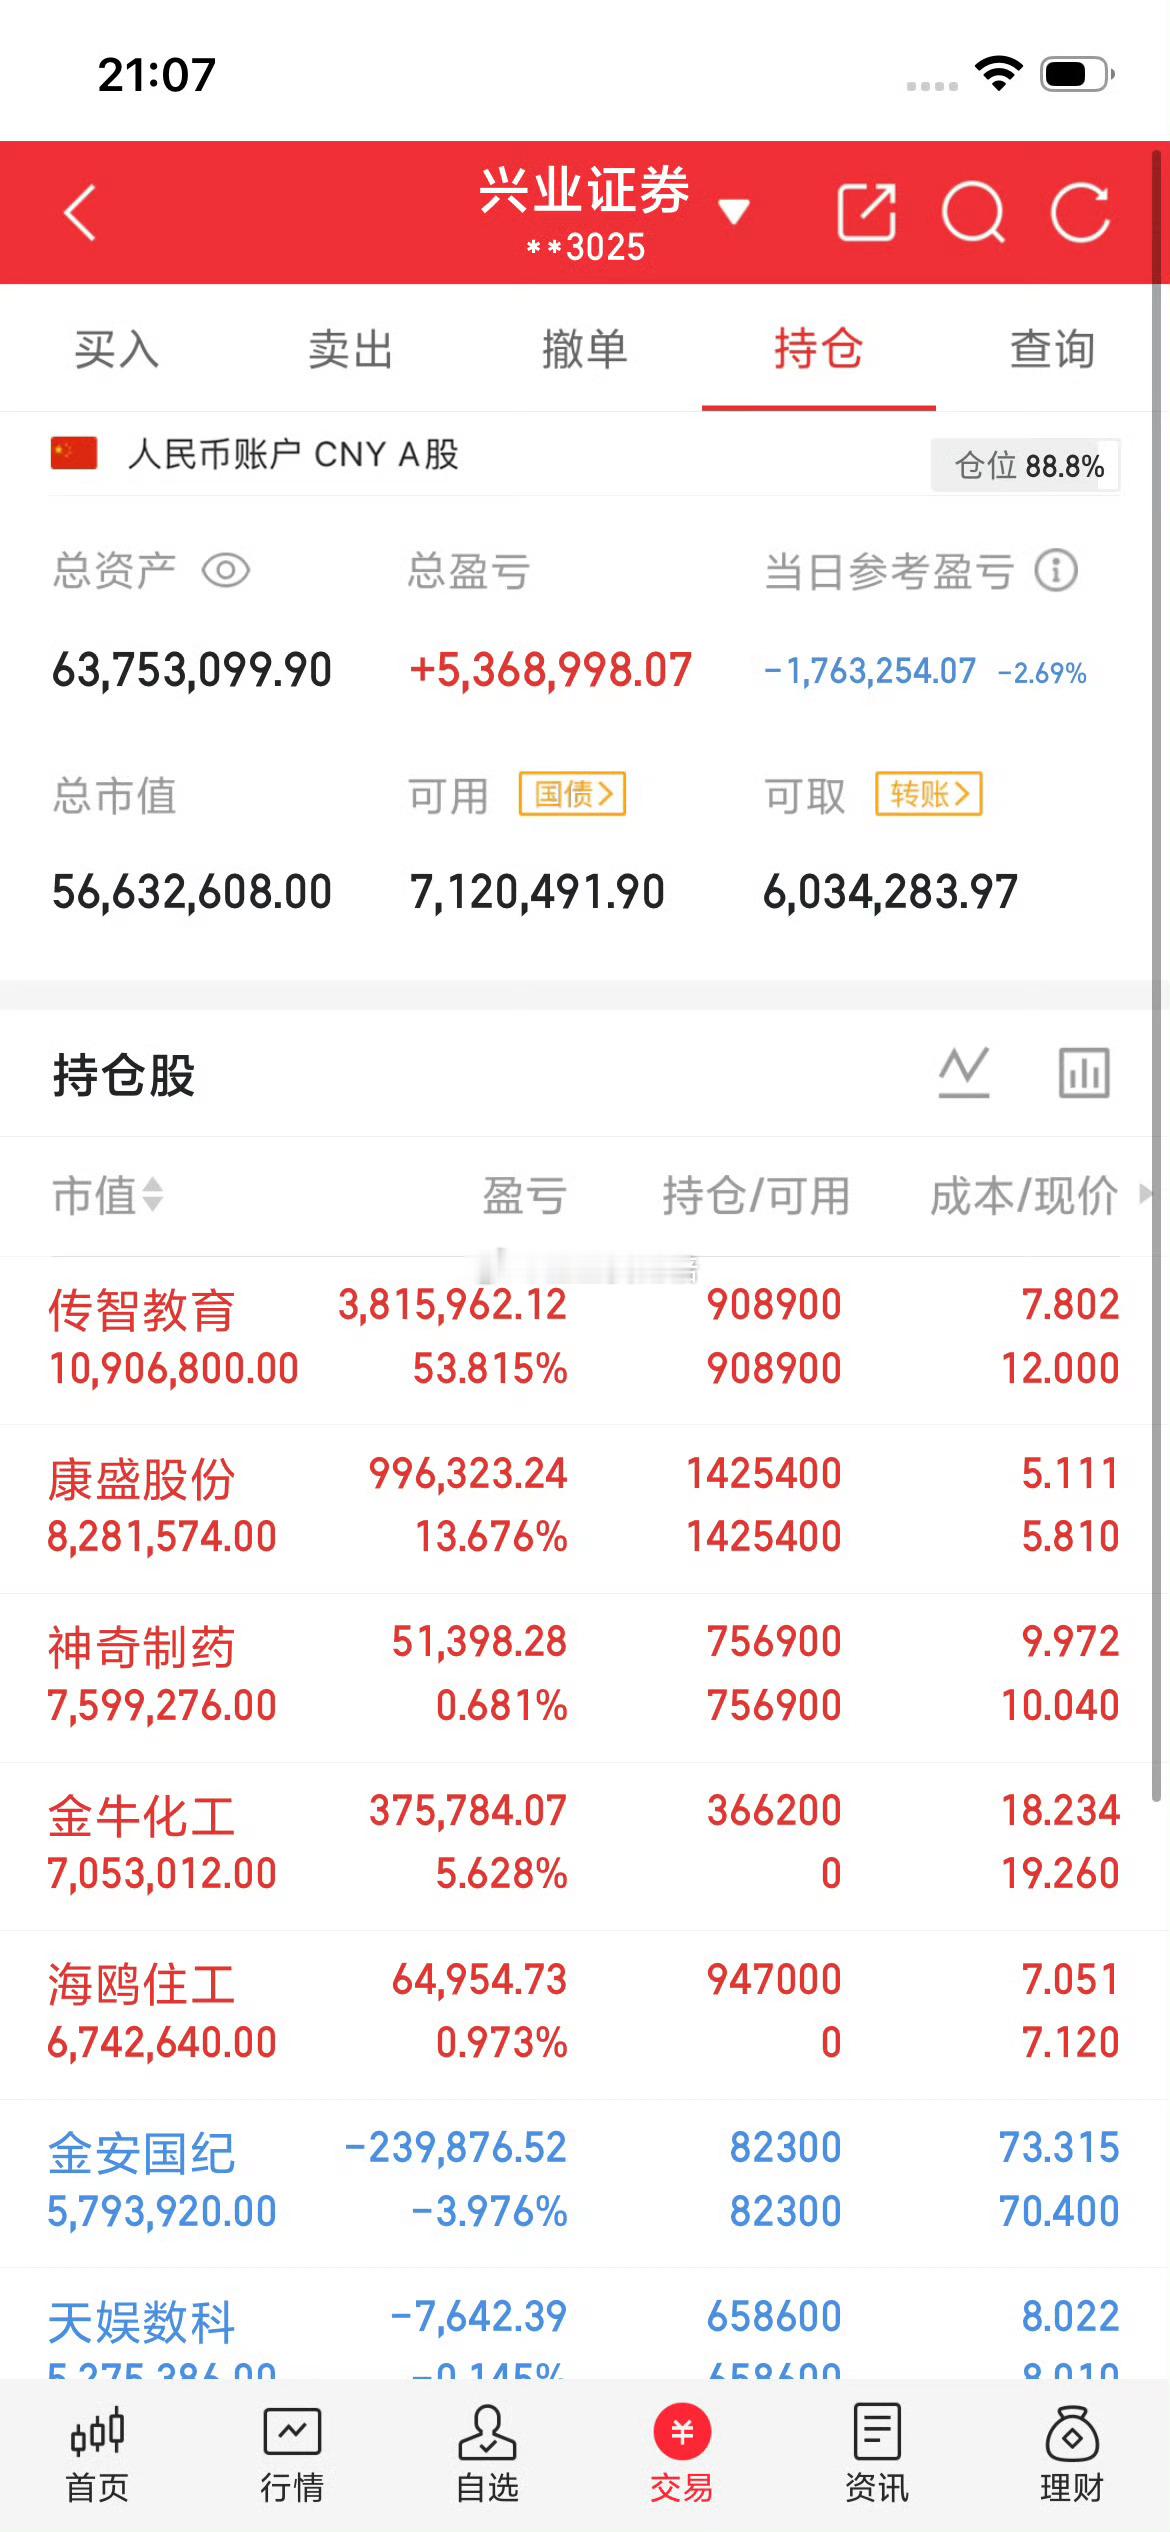Viewport: 1170px width, 2532px height.
Task: Open the share/export icon in the header
Action: 866,212
